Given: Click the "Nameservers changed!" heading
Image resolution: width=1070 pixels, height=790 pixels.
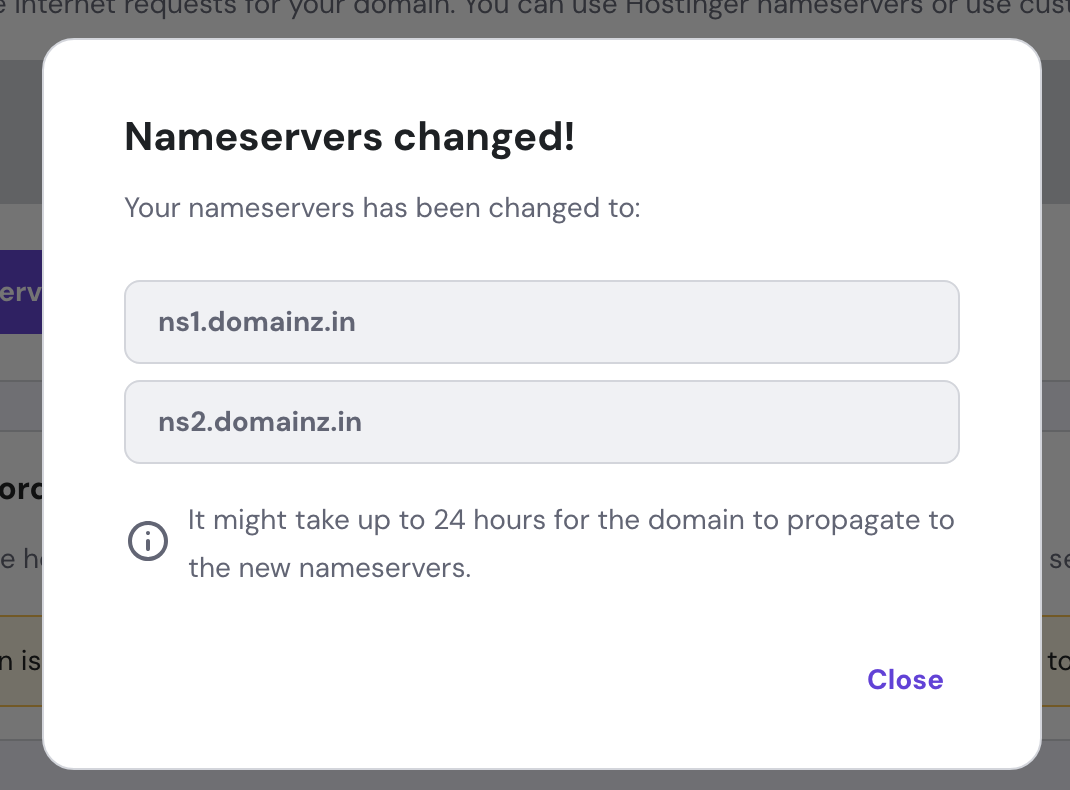Looking at the screenshot, I should point(349,137).
